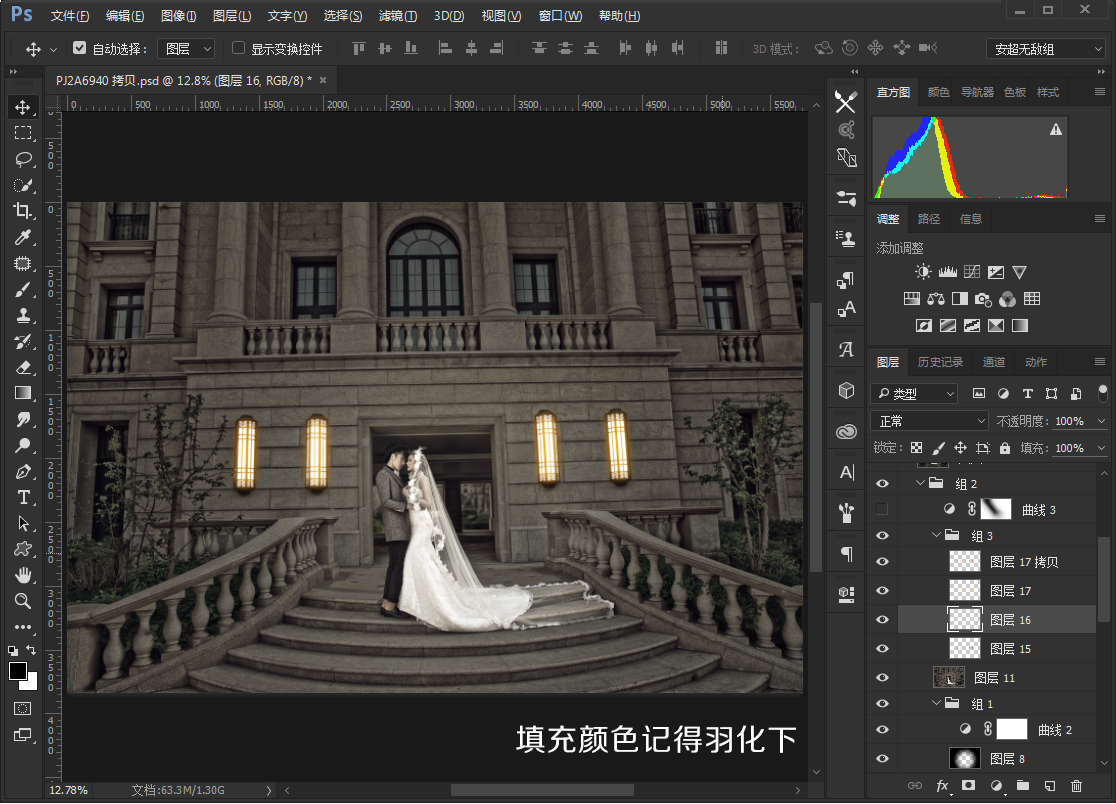This screenshot has height=804, width=1116.
Task: Select the 图层 15 layer thumbnail
Action: 964,649
